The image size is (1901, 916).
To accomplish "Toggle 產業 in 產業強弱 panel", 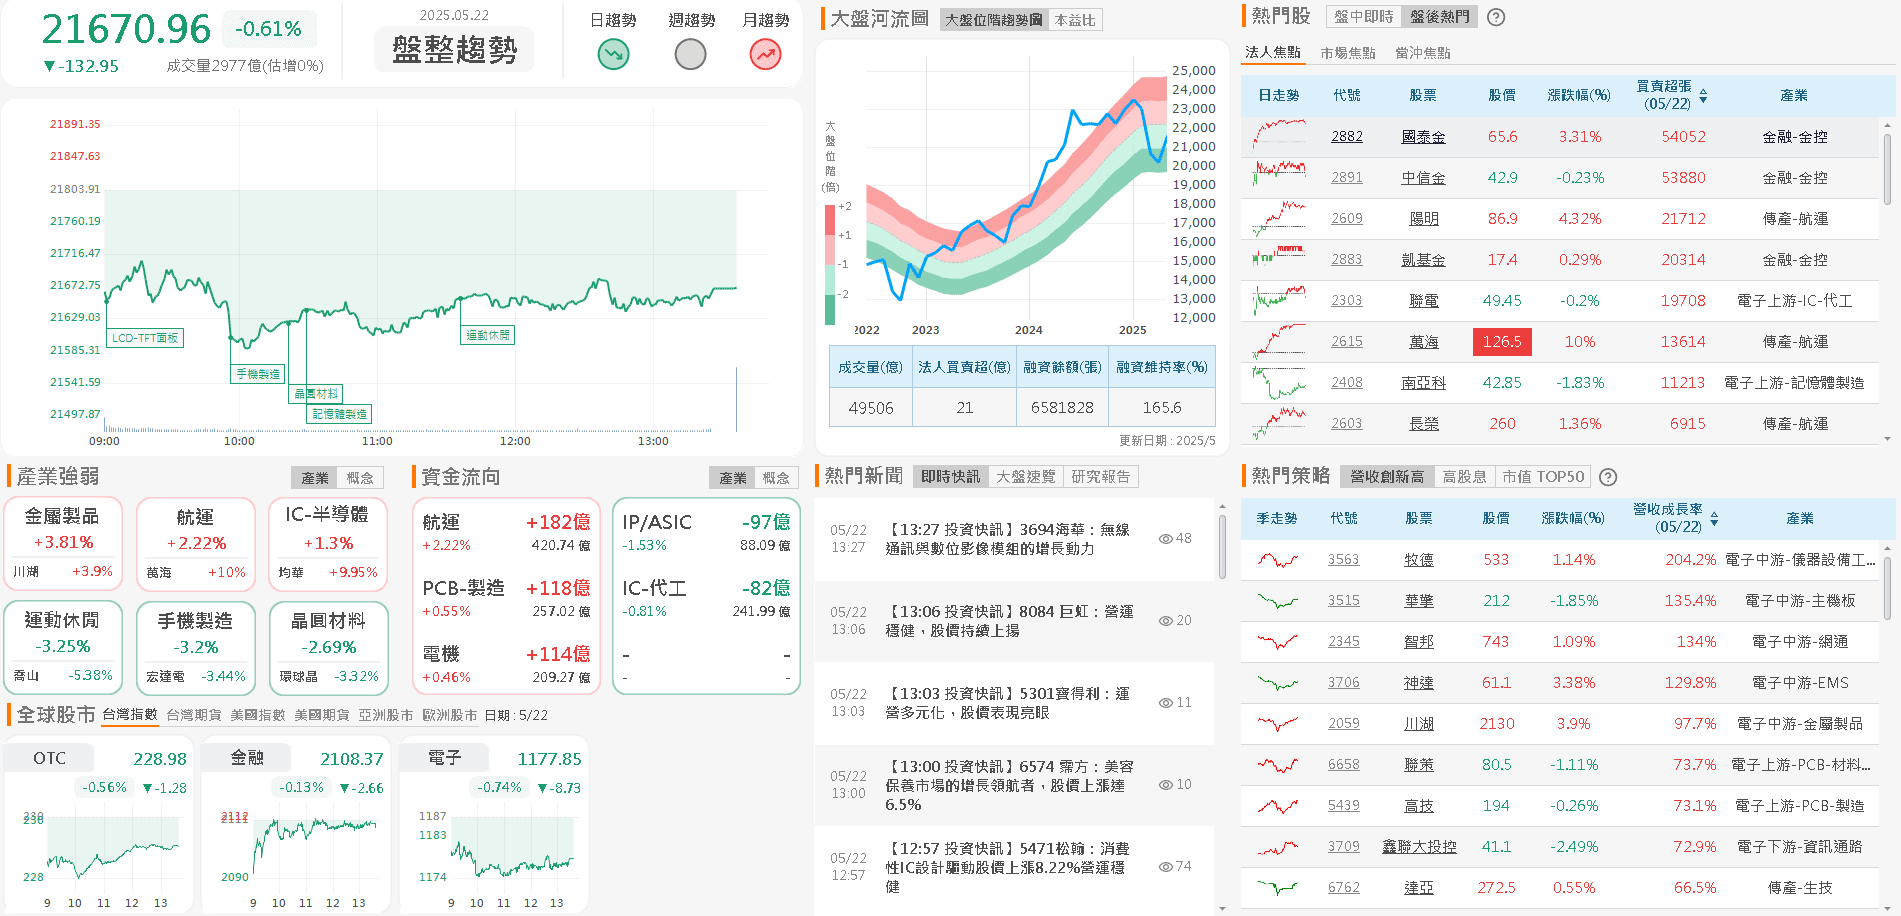I will pos(315,478).
